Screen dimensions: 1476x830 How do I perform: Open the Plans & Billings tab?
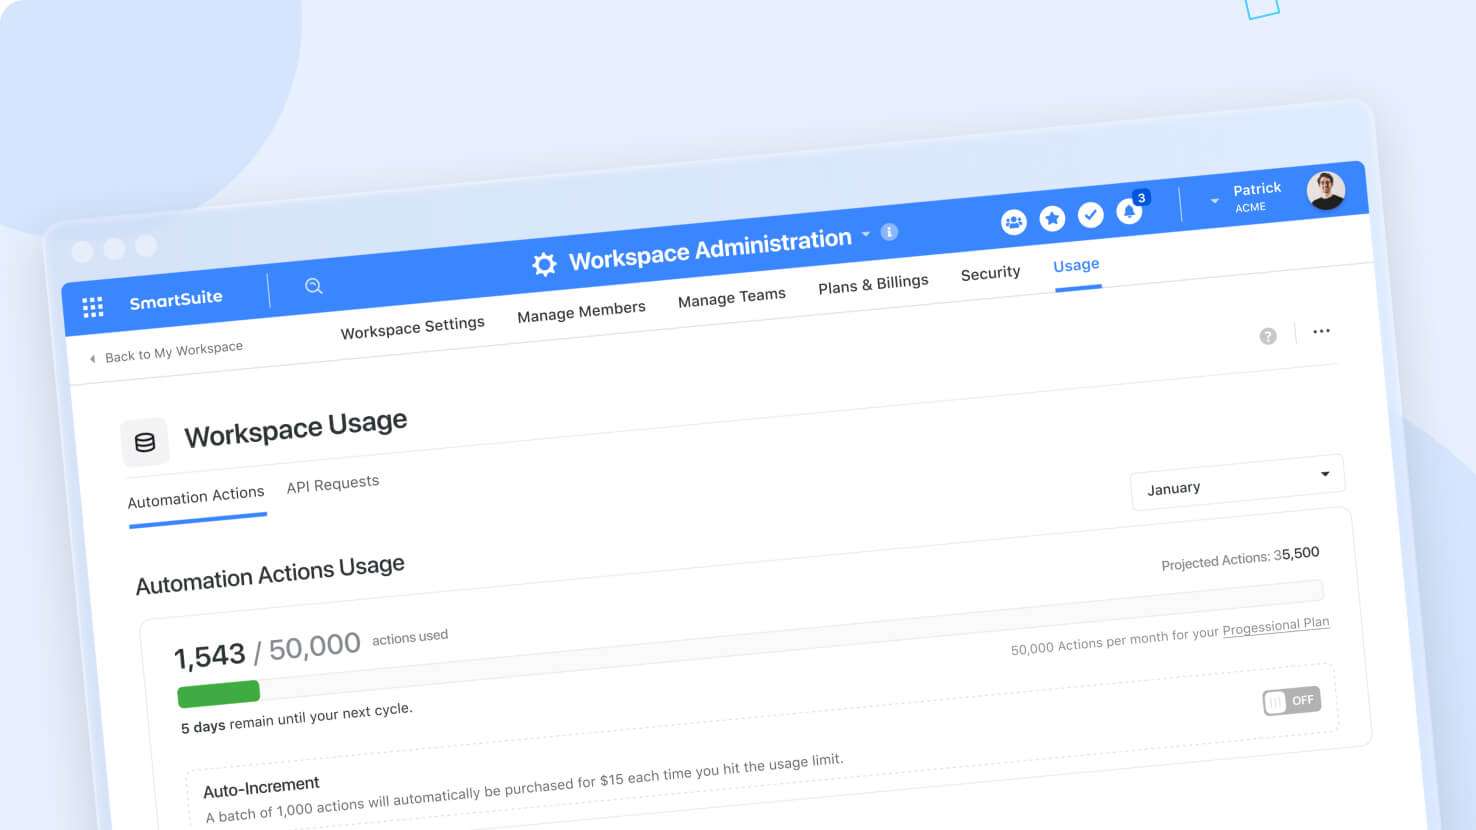pyautogui.click(x=873, y=284)
